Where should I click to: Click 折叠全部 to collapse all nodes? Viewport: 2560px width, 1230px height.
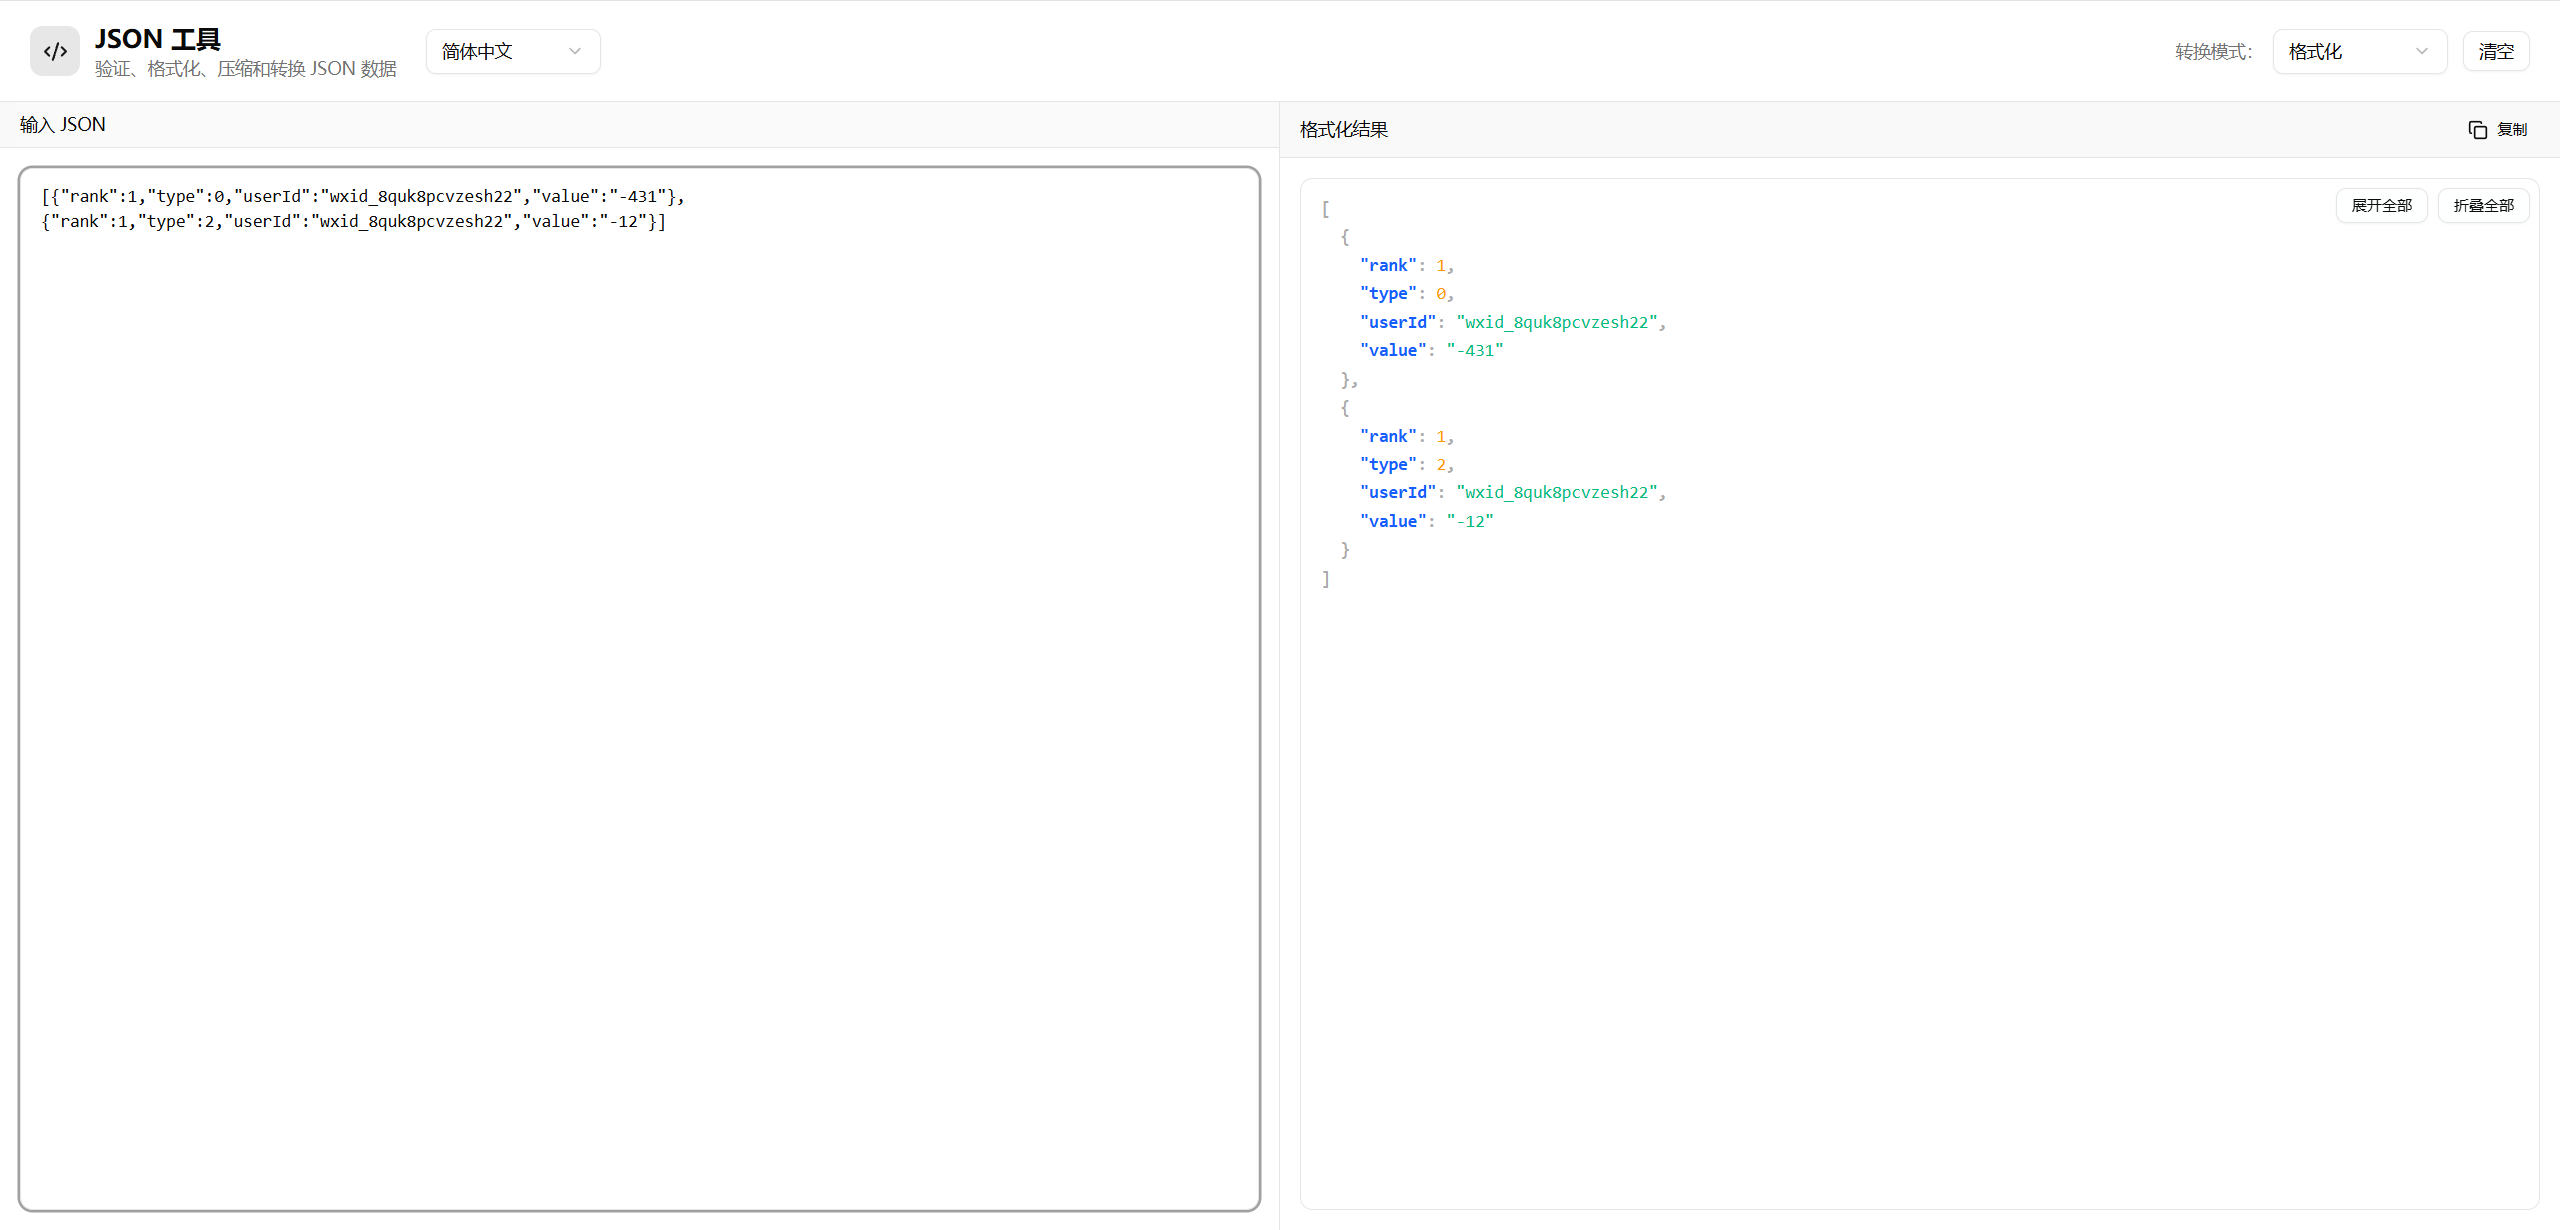(x=2483, y=205)
